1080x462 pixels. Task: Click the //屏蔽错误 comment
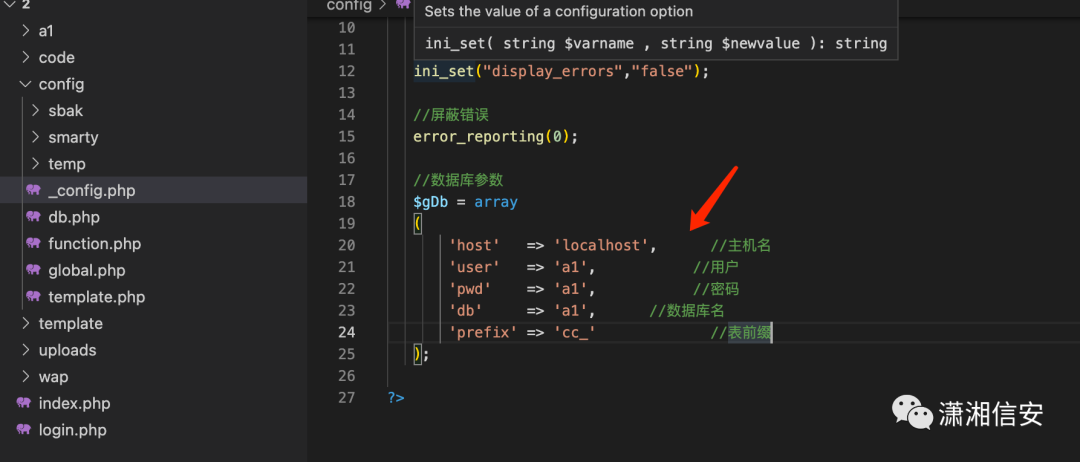(451, 114)
